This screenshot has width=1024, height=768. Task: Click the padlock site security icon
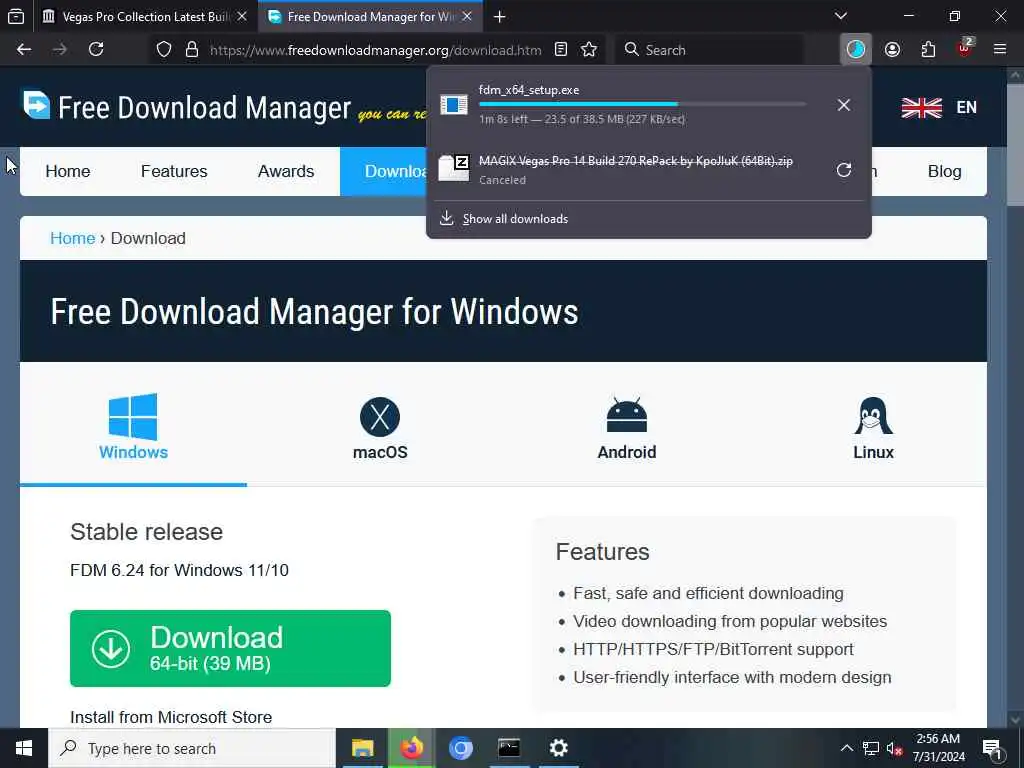(x=192, y=50)
